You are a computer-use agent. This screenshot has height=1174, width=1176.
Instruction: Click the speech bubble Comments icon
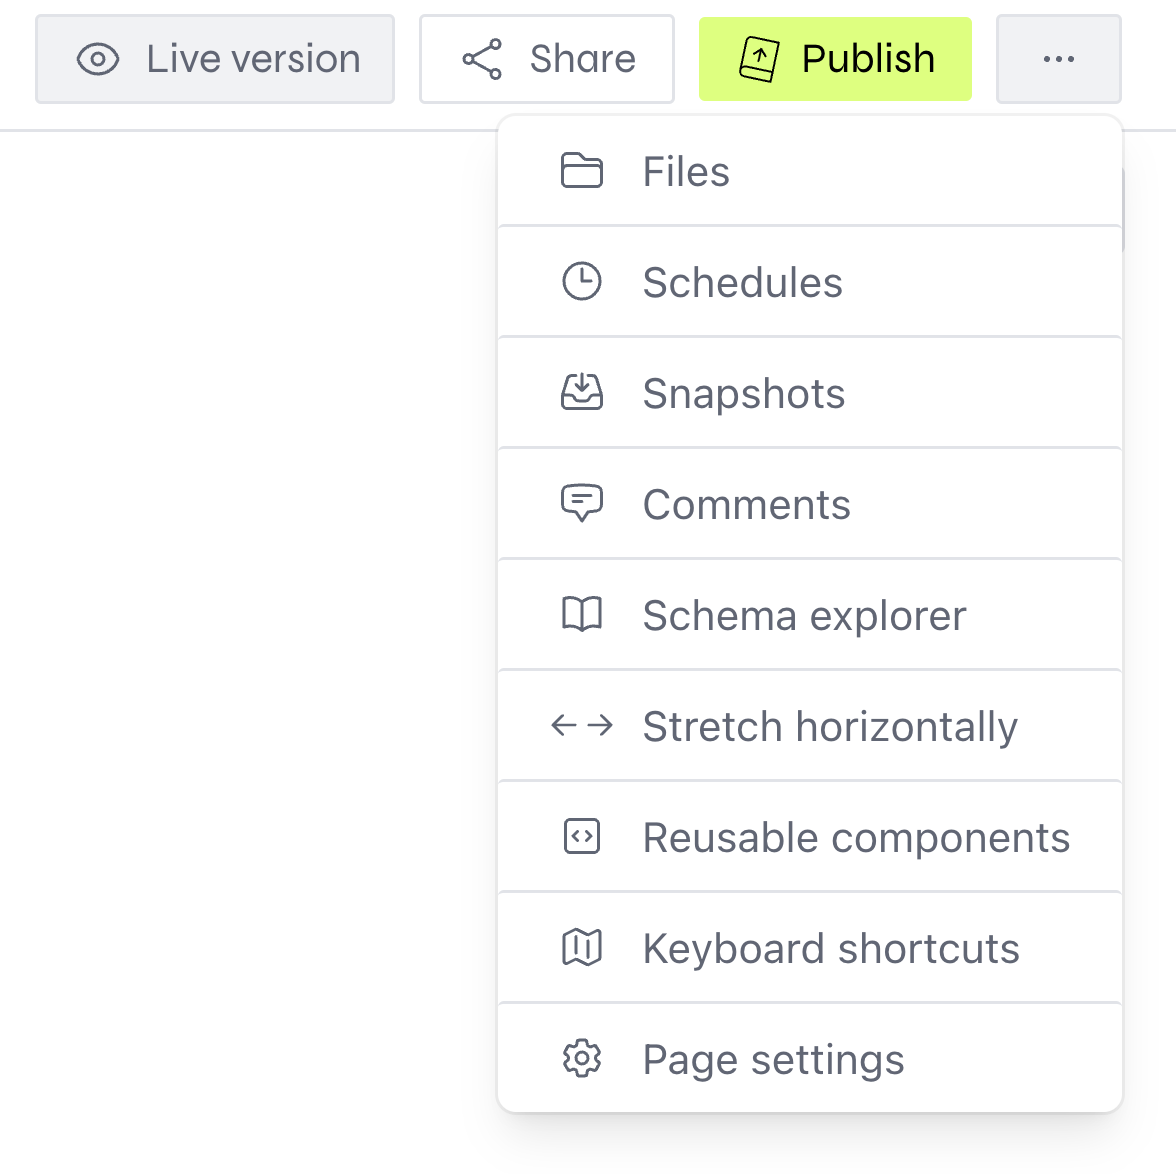(582, 503)
